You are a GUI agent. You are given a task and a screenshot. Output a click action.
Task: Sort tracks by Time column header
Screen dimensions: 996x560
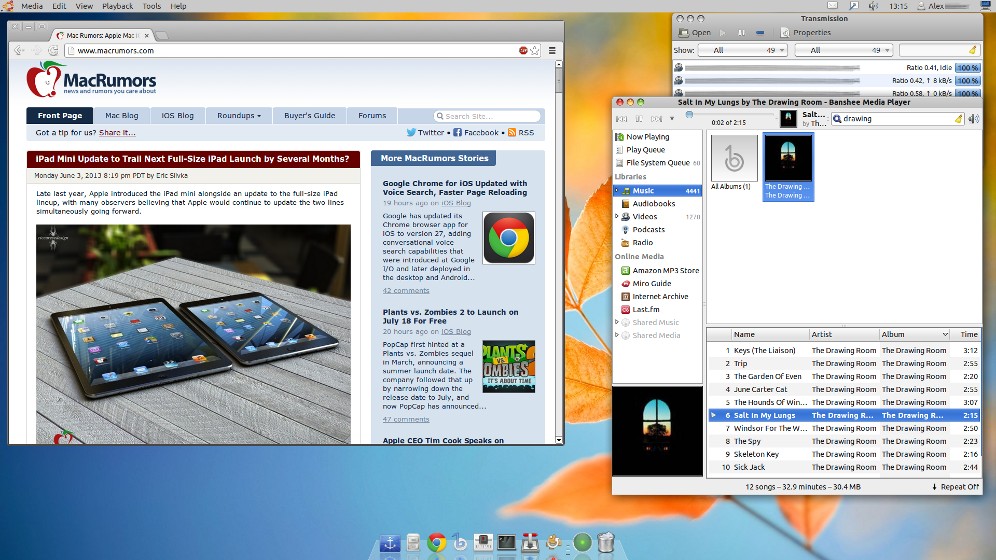tap(966, 335)
